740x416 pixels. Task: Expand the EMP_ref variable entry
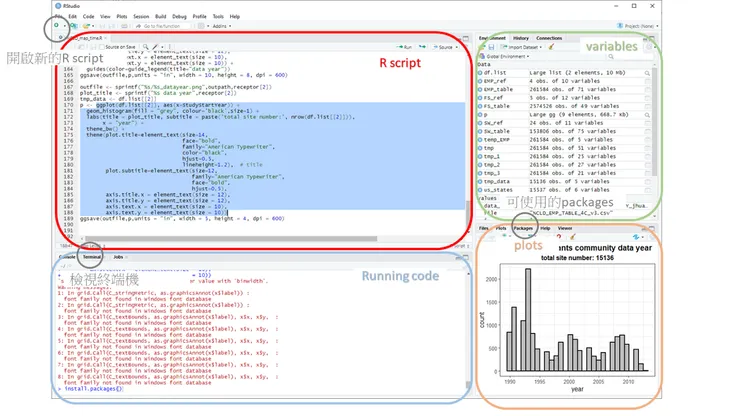coord(480,81)
